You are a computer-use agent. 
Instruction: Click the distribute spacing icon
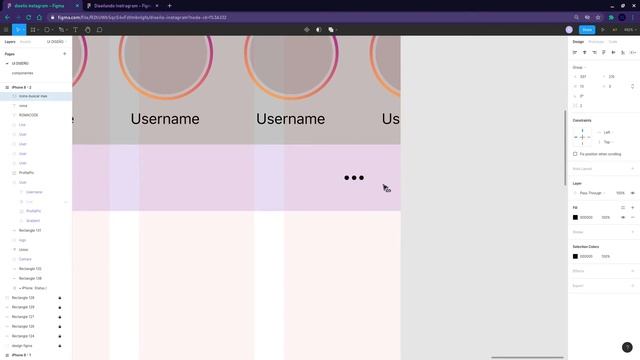click(633, 53)
